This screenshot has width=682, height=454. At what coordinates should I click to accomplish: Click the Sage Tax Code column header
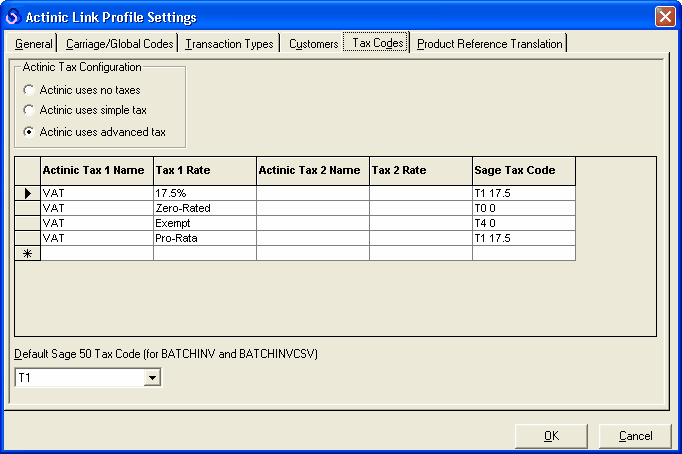pos(523,171)
